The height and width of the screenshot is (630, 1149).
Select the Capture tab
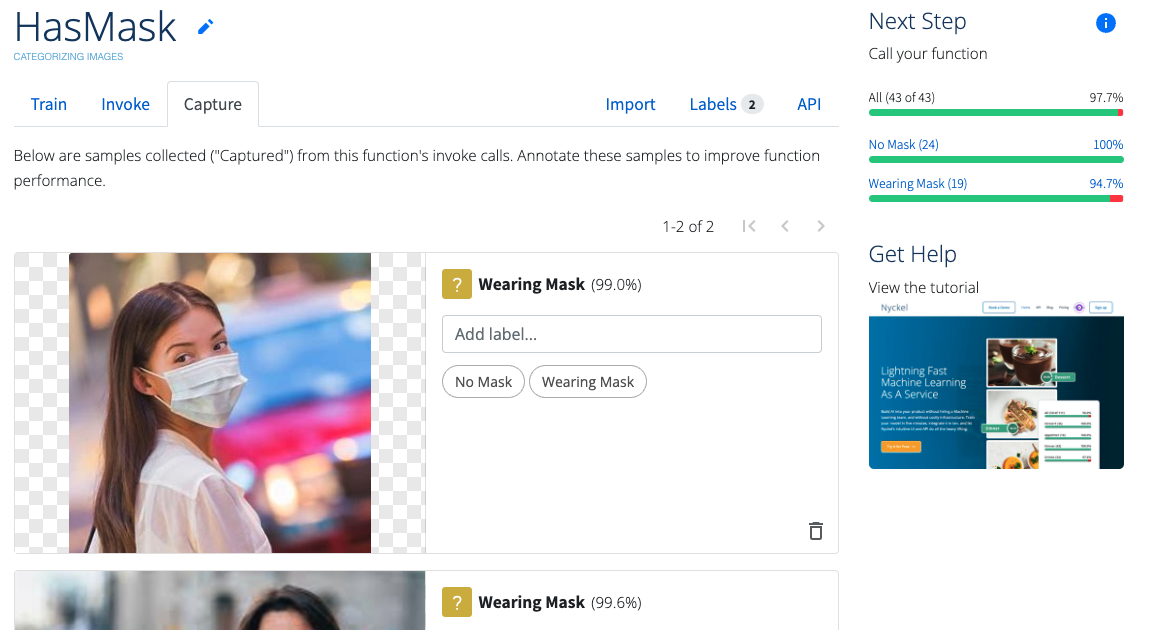213,104
